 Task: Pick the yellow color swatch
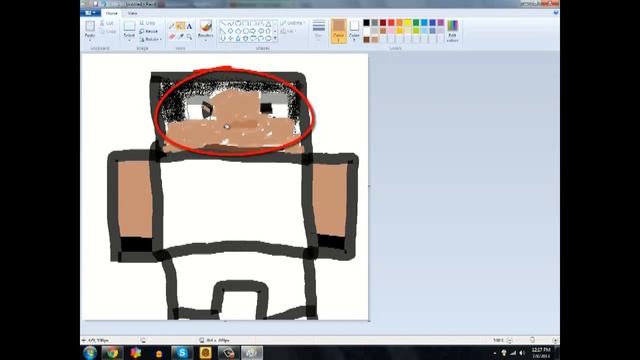[408, 22]
